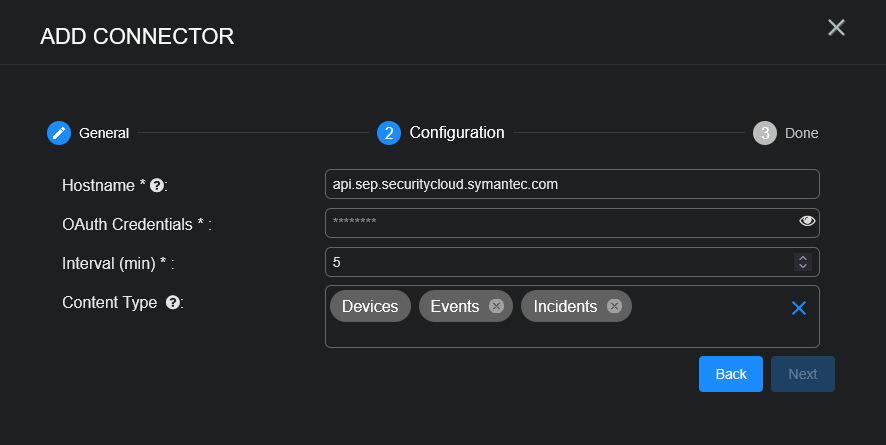
Task: Select the step 2 Configuration circle
Action: coord(389,133)
